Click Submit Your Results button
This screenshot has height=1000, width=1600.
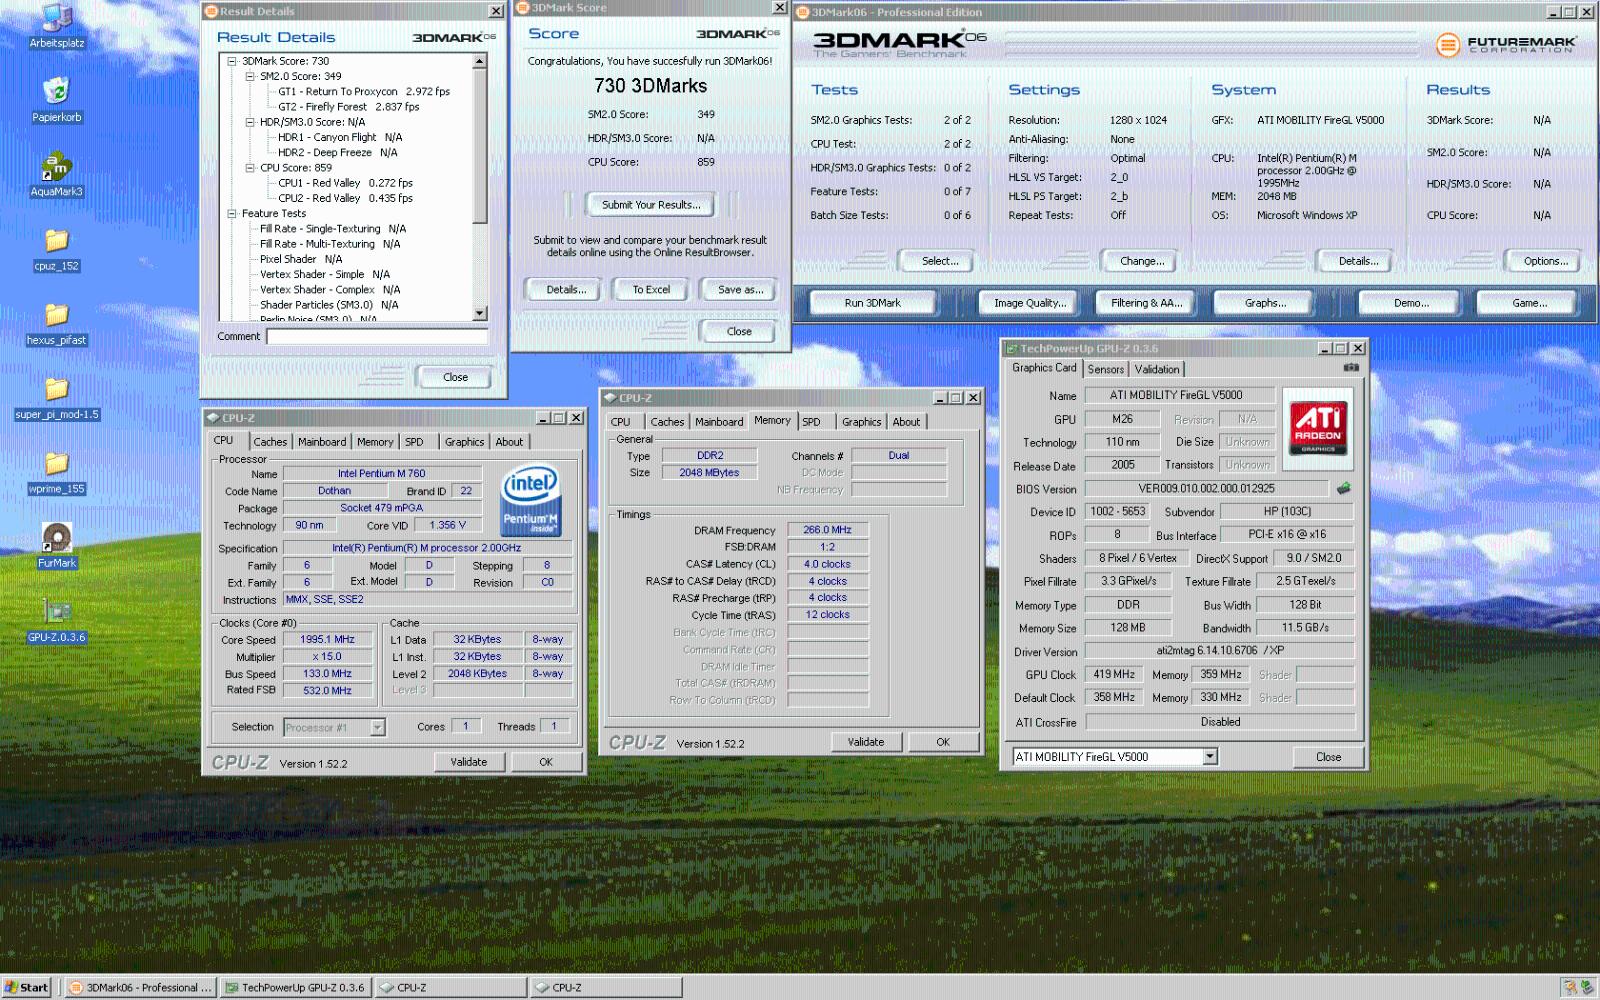[x=651, y=205]
